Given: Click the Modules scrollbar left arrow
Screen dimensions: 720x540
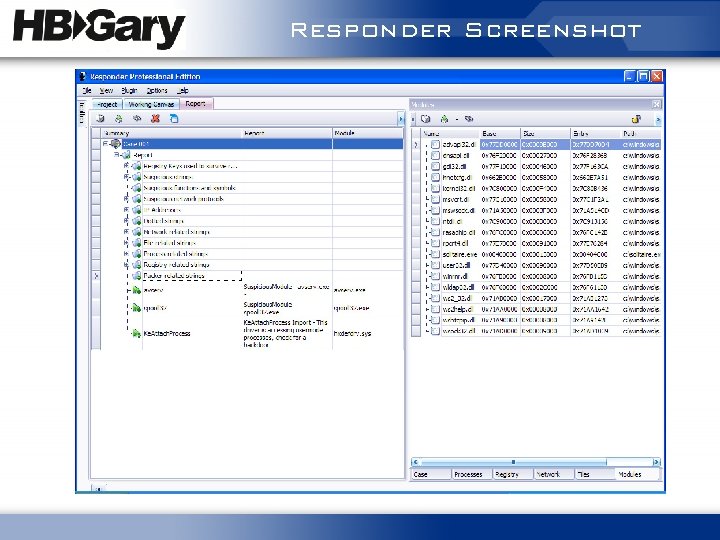Looking at the screenshot, I should (415, 462).
